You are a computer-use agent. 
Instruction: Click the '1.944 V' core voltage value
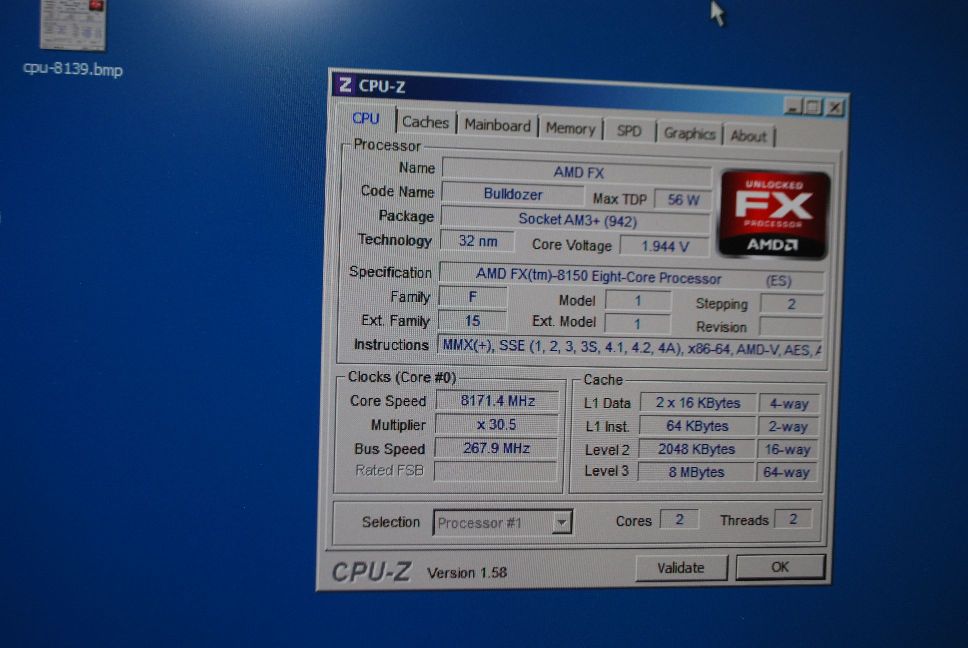(x=664, y=246)
